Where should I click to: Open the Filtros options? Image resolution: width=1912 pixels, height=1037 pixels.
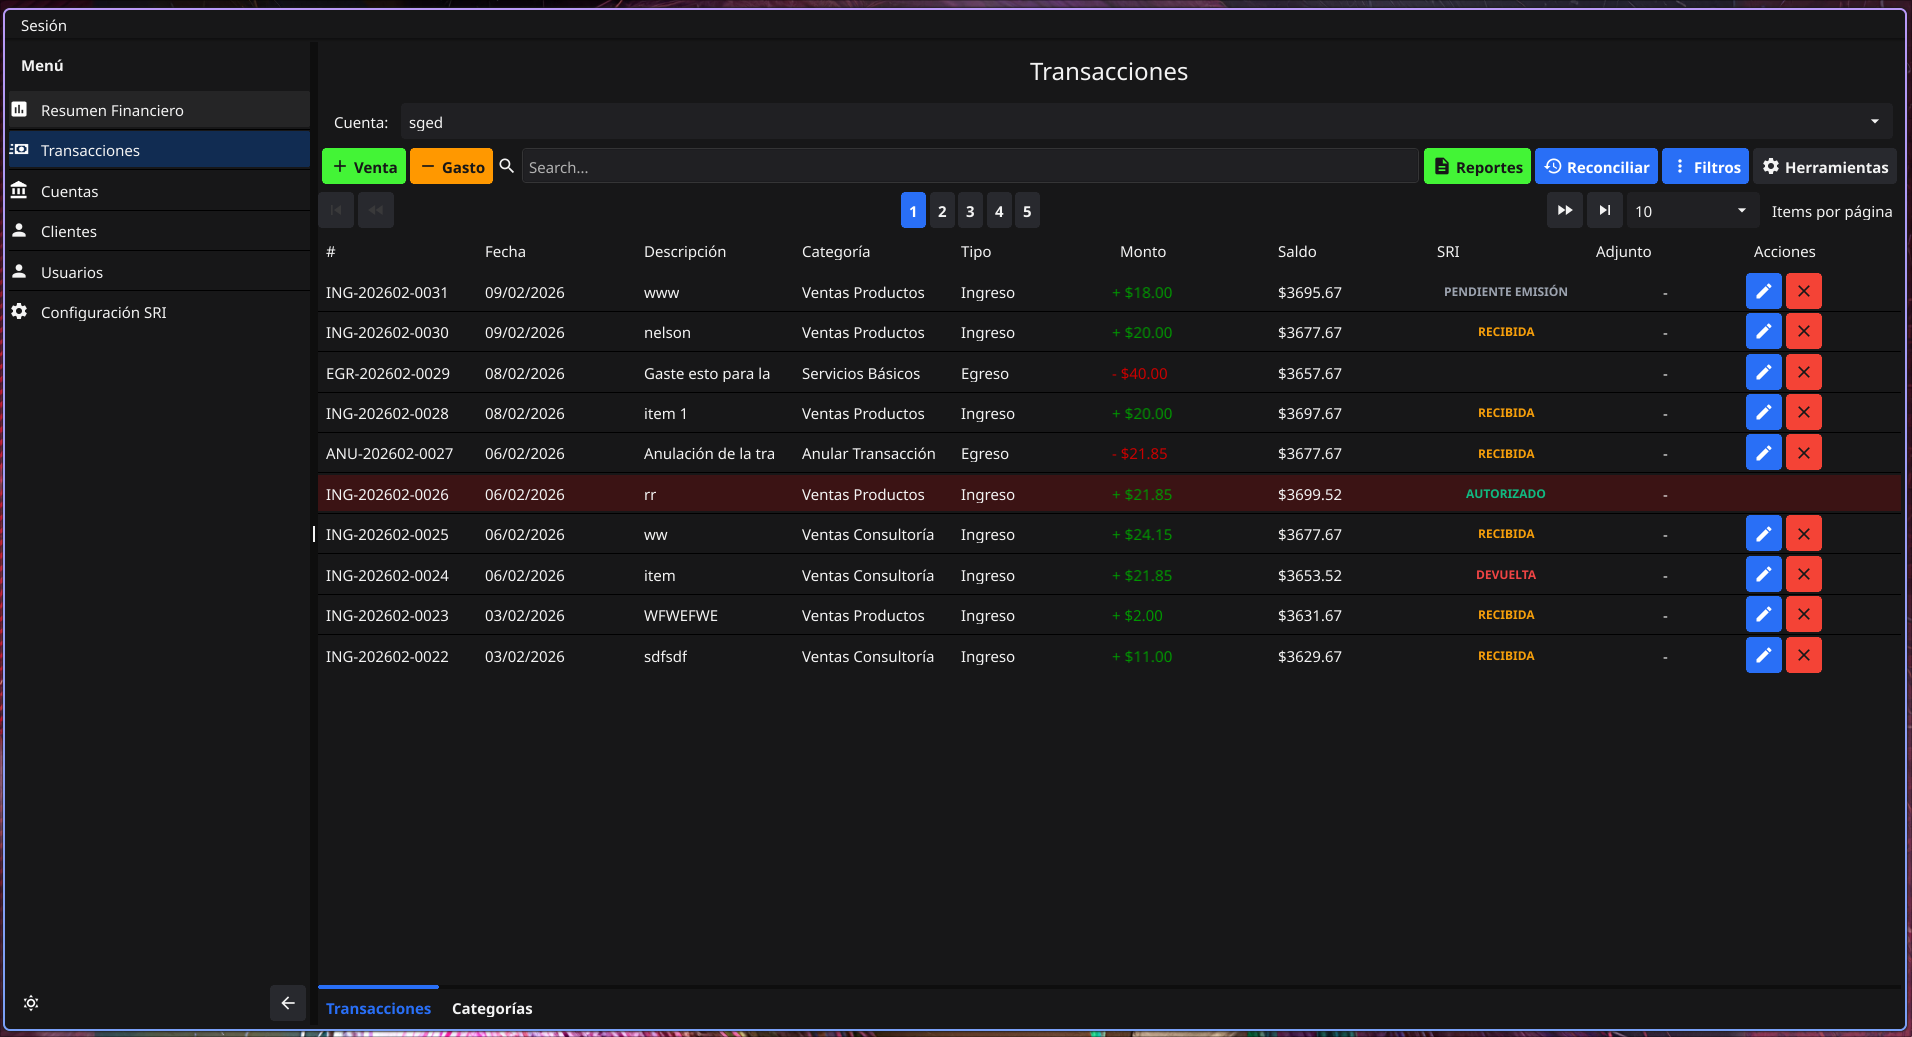1705,167
